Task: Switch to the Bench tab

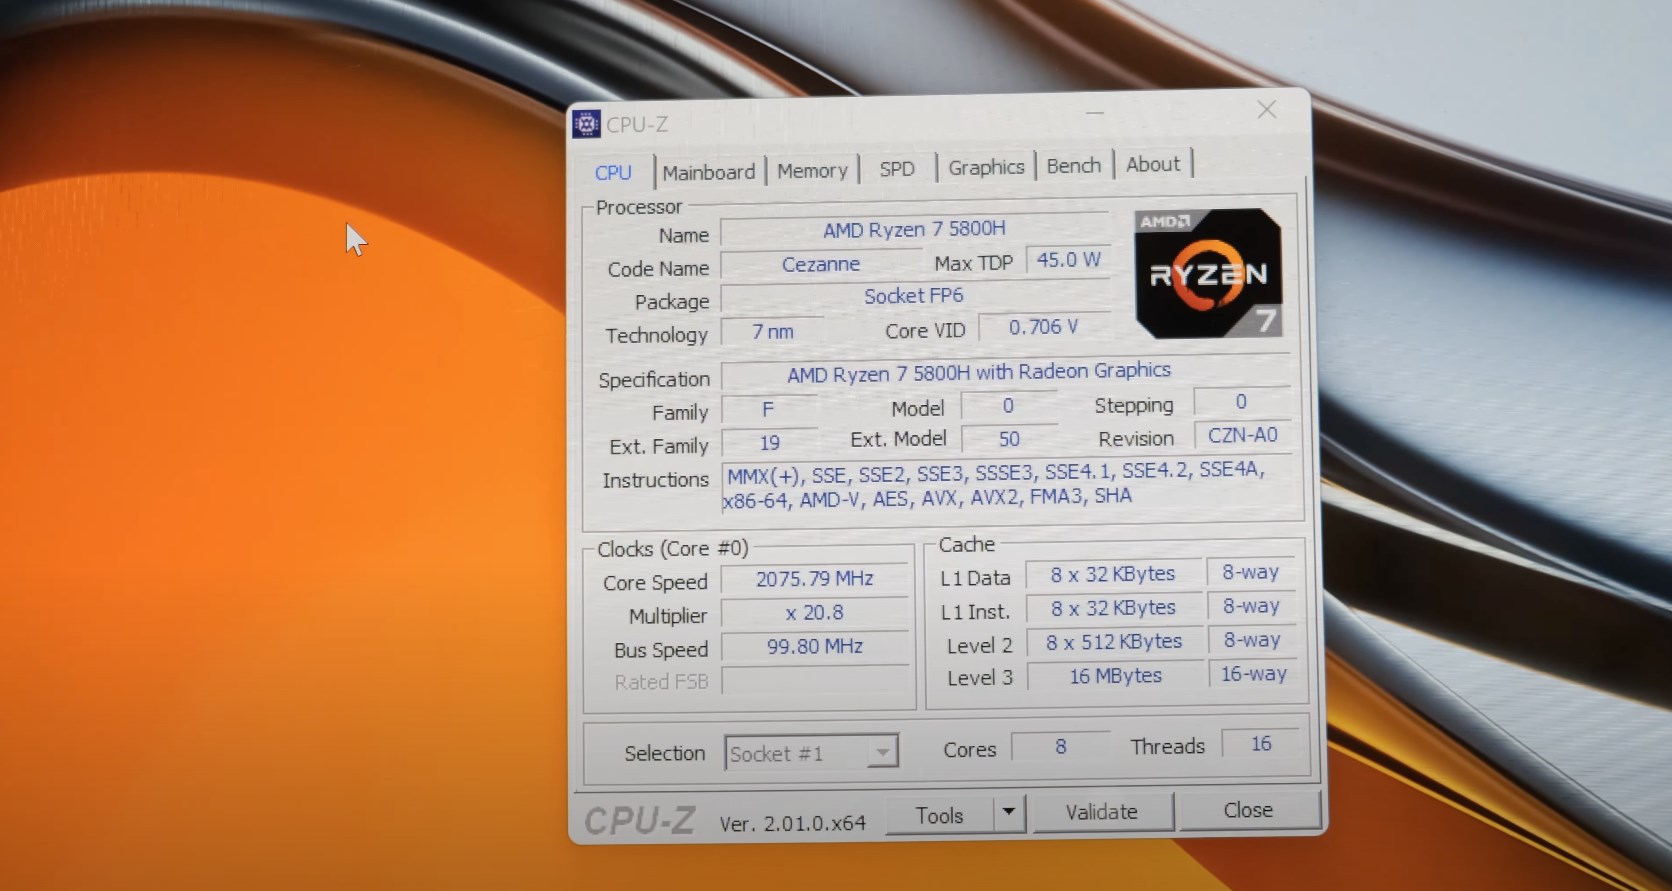Action: click(1074, 165)
